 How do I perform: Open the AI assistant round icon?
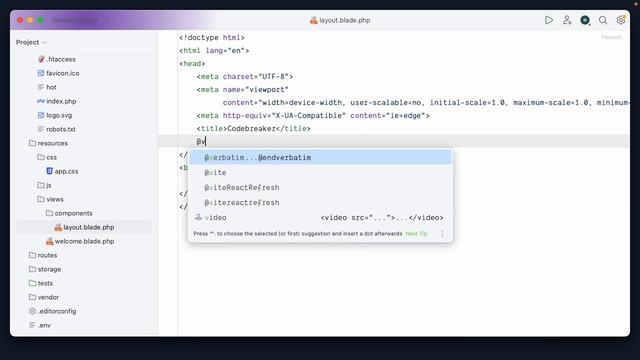click(x=585, y=20)
